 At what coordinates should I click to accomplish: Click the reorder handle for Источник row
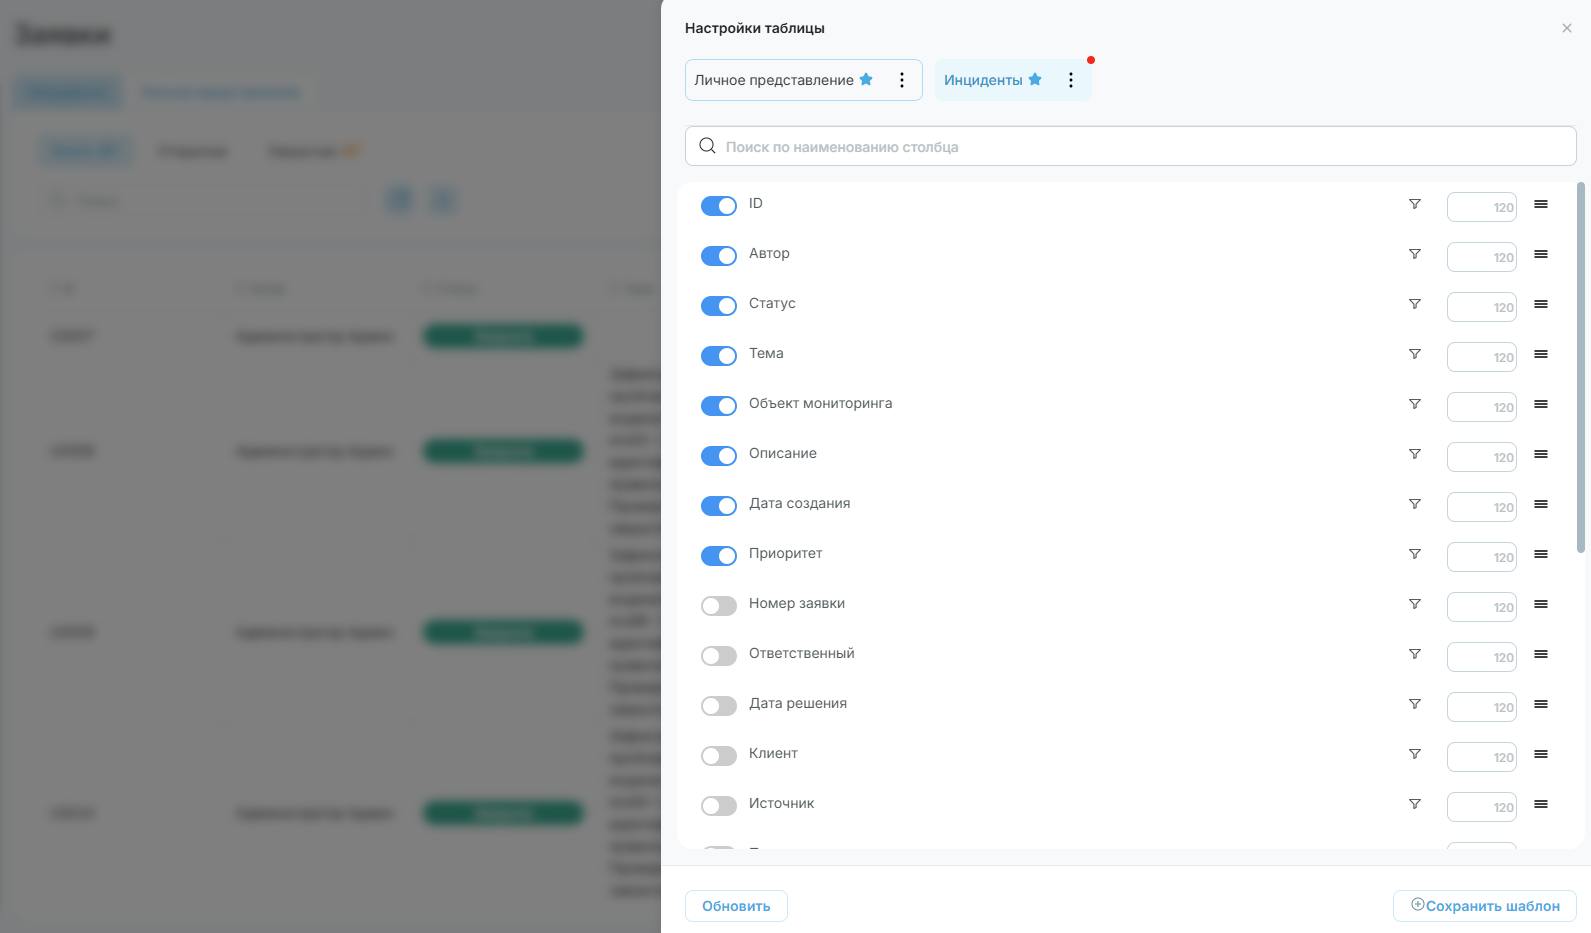coord(1541,804)
